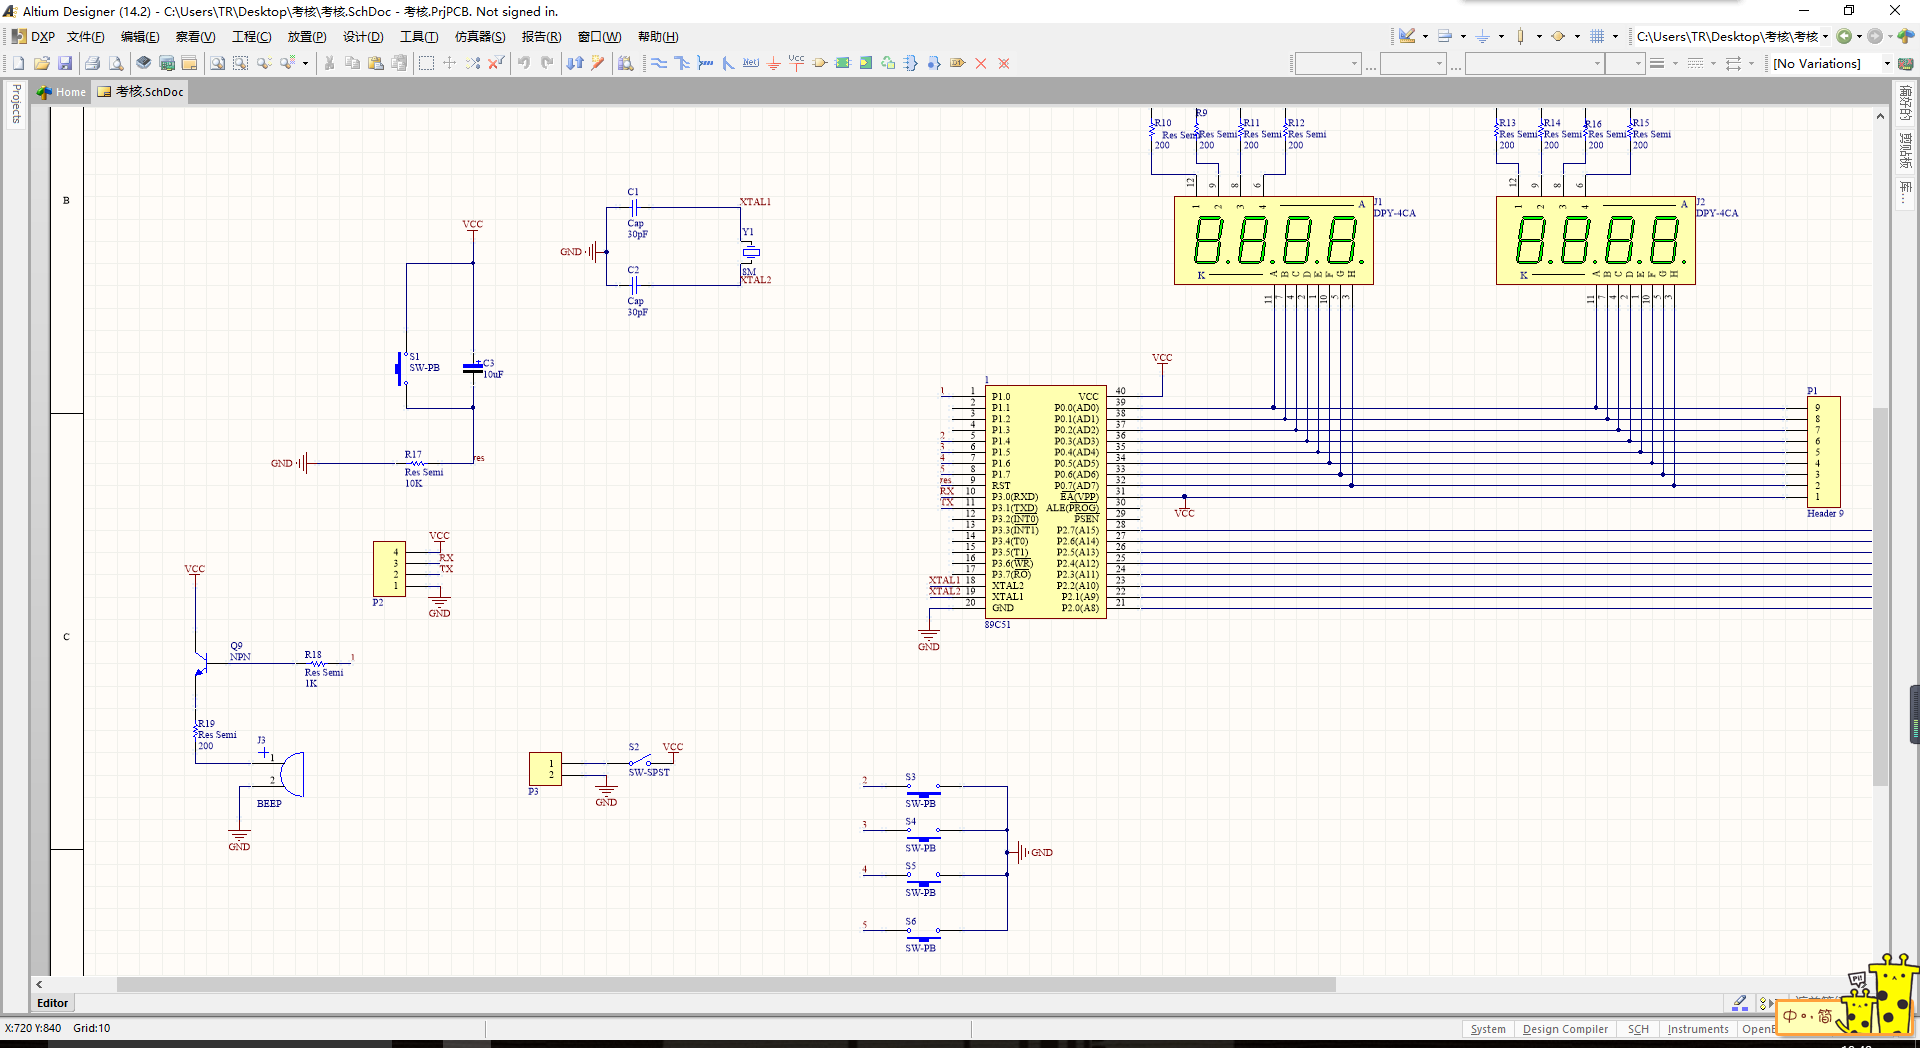Click the undo arrow icon
The width and height of the screenshot is (1920, 1048).
(x=523, y=63)
